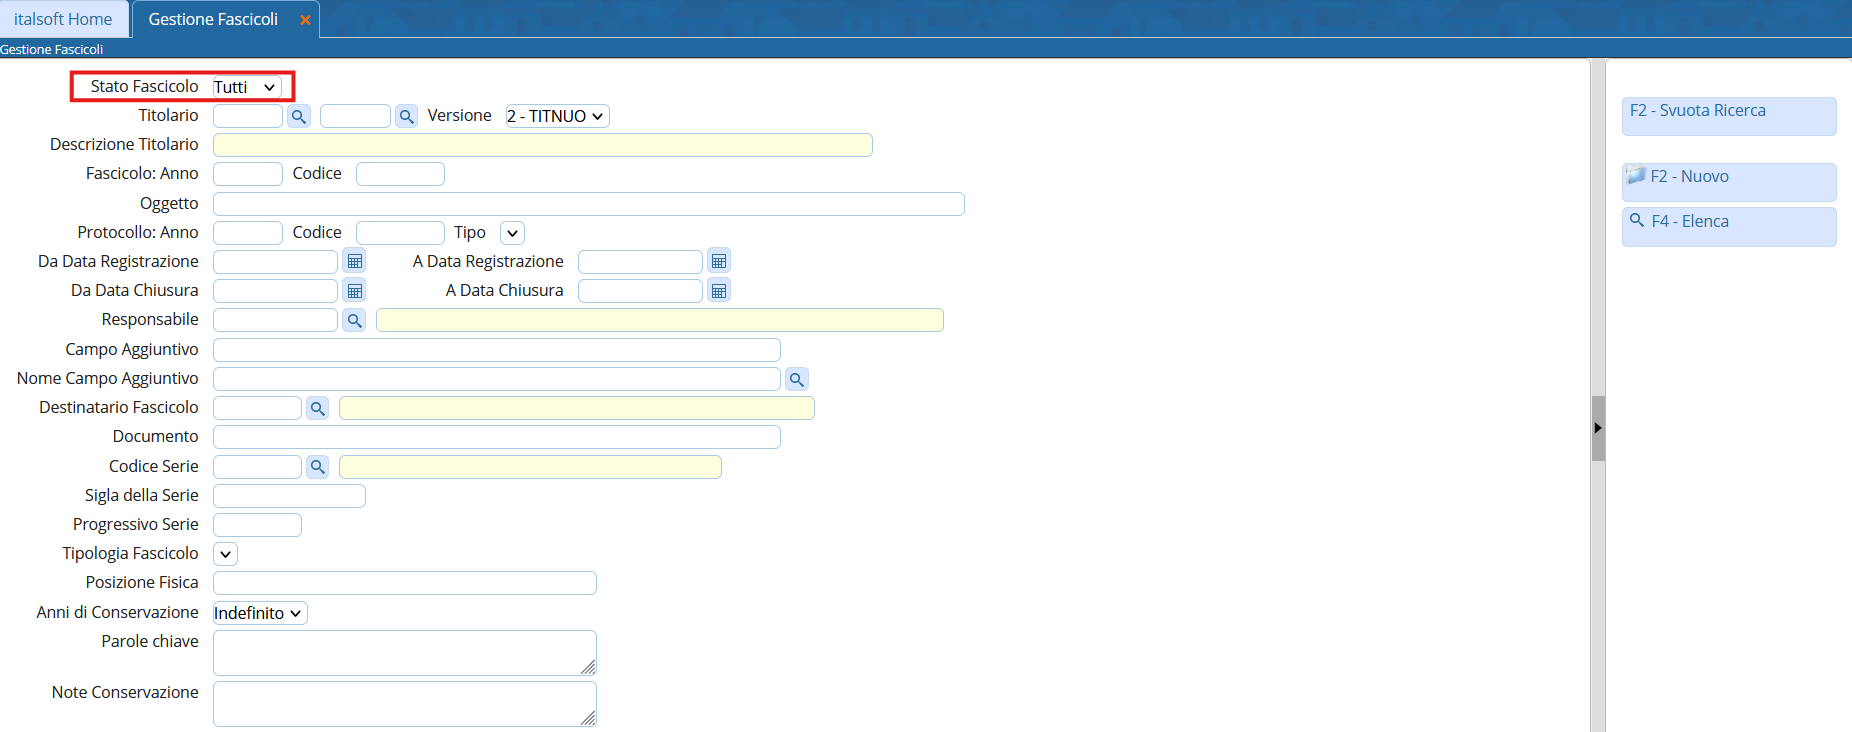This screenshot has width=1852, height=732.
Task: Click the Oggetto text input field
Action: (x=588, y=204)
